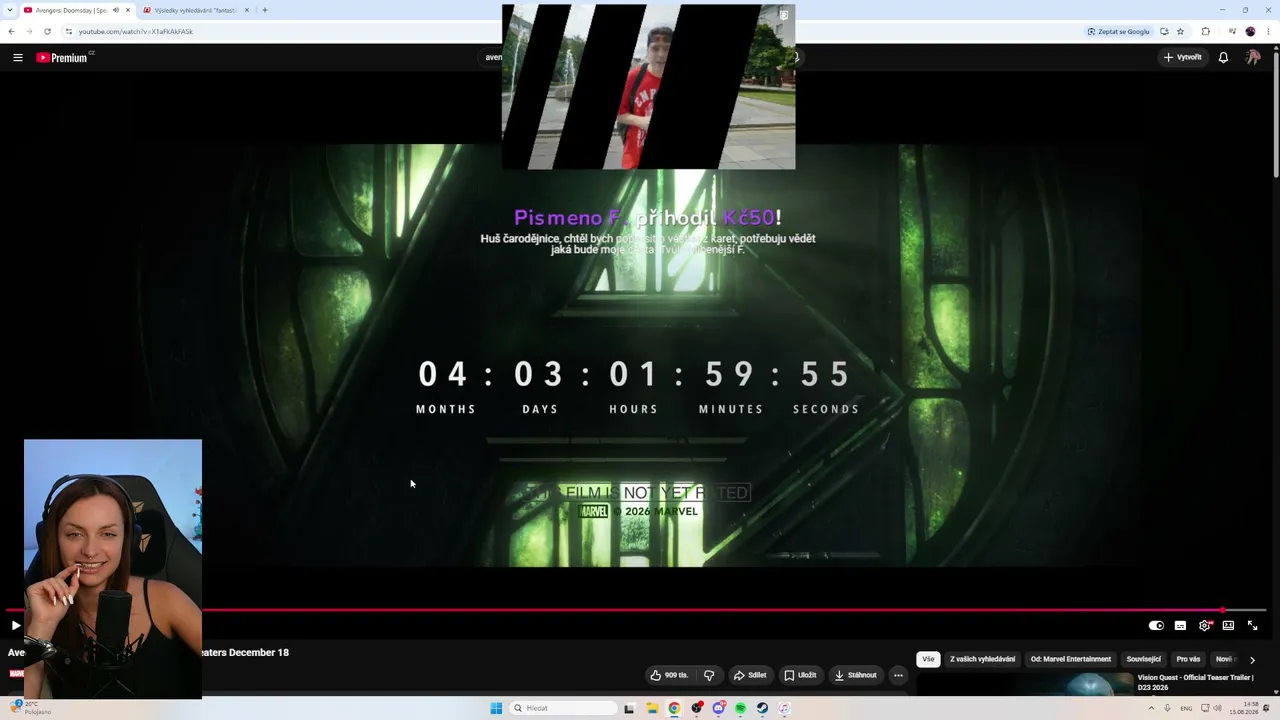Switch the player to theater mode

point(1228,626)
